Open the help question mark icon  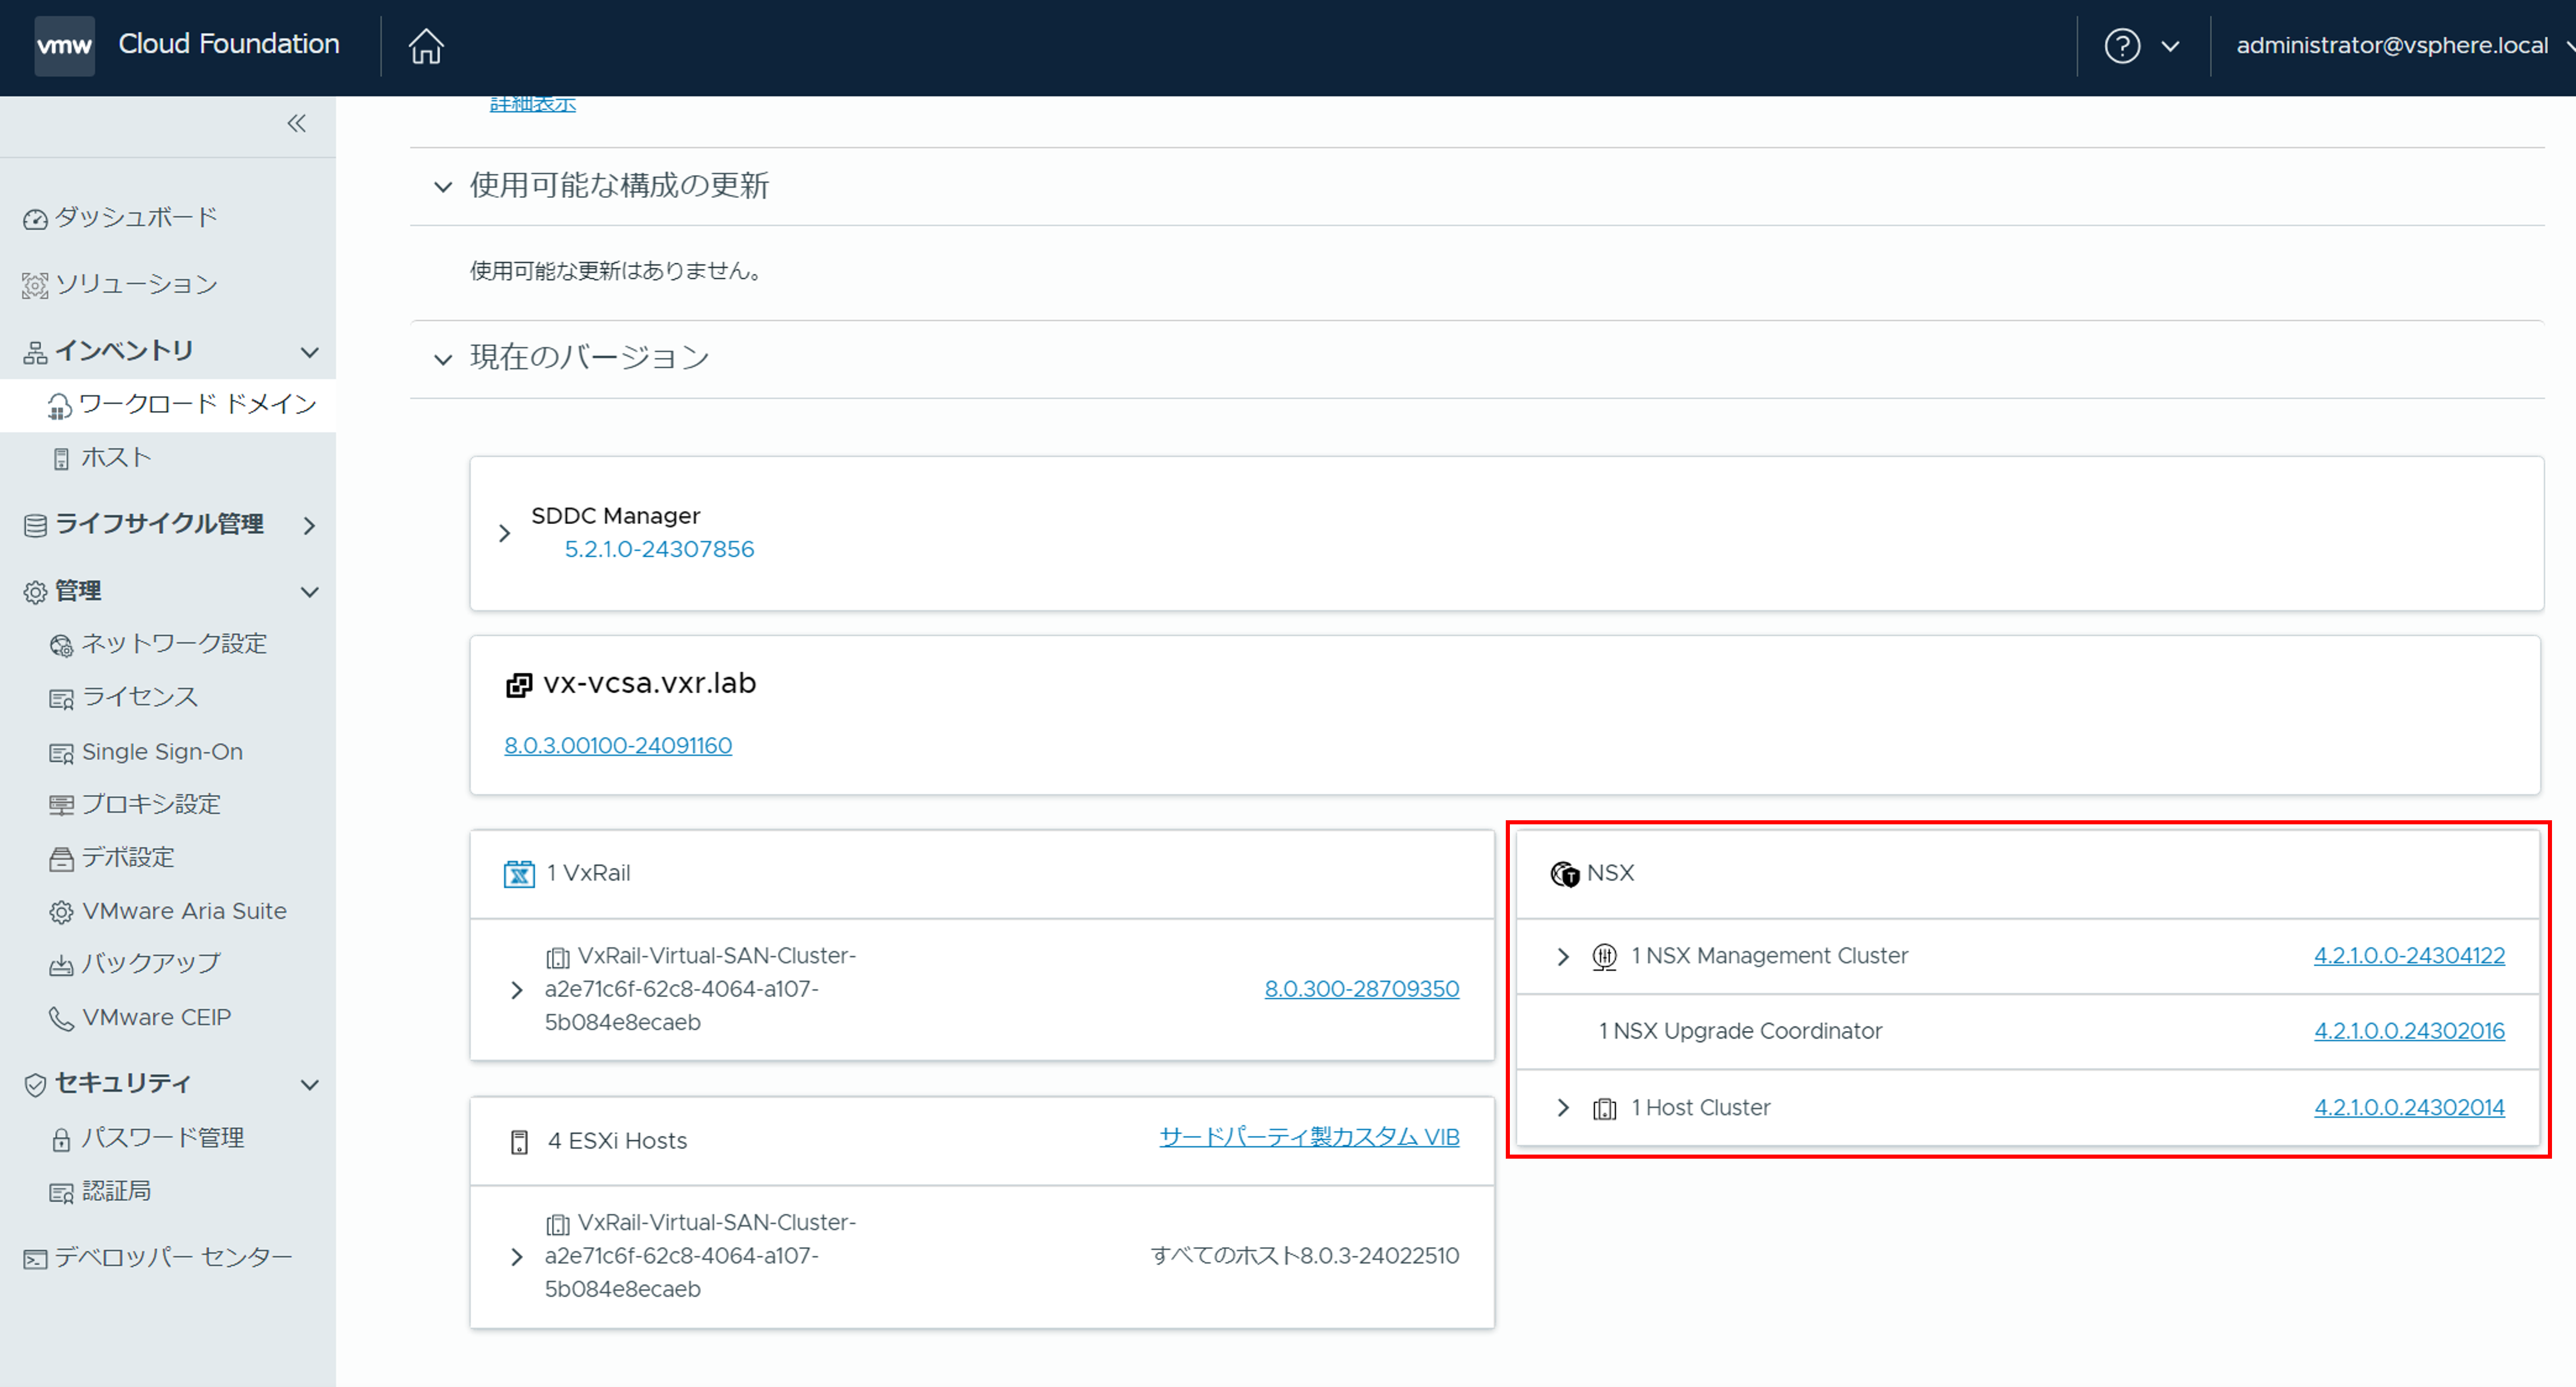pos(2122,45)
